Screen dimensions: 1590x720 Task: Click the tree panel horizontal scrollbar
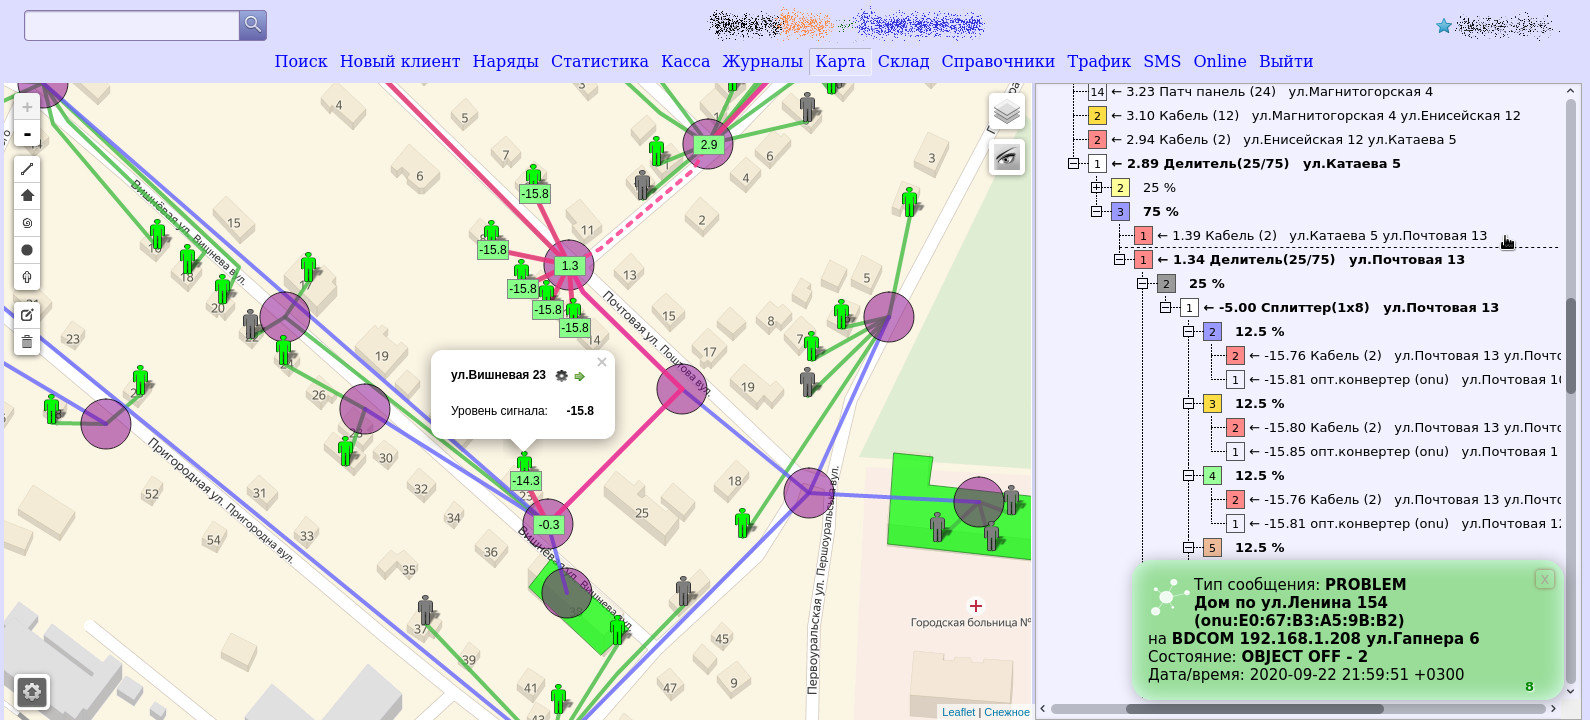[x=1255, y=709]
